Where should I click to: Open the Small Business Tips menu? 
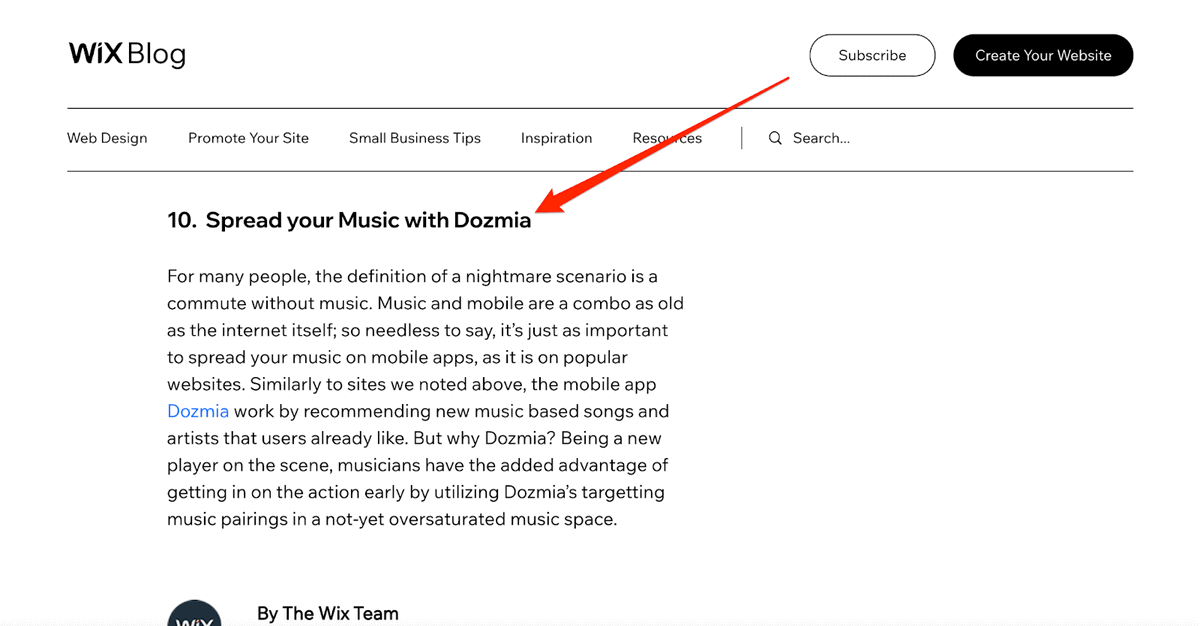click(x=415, y=138)
